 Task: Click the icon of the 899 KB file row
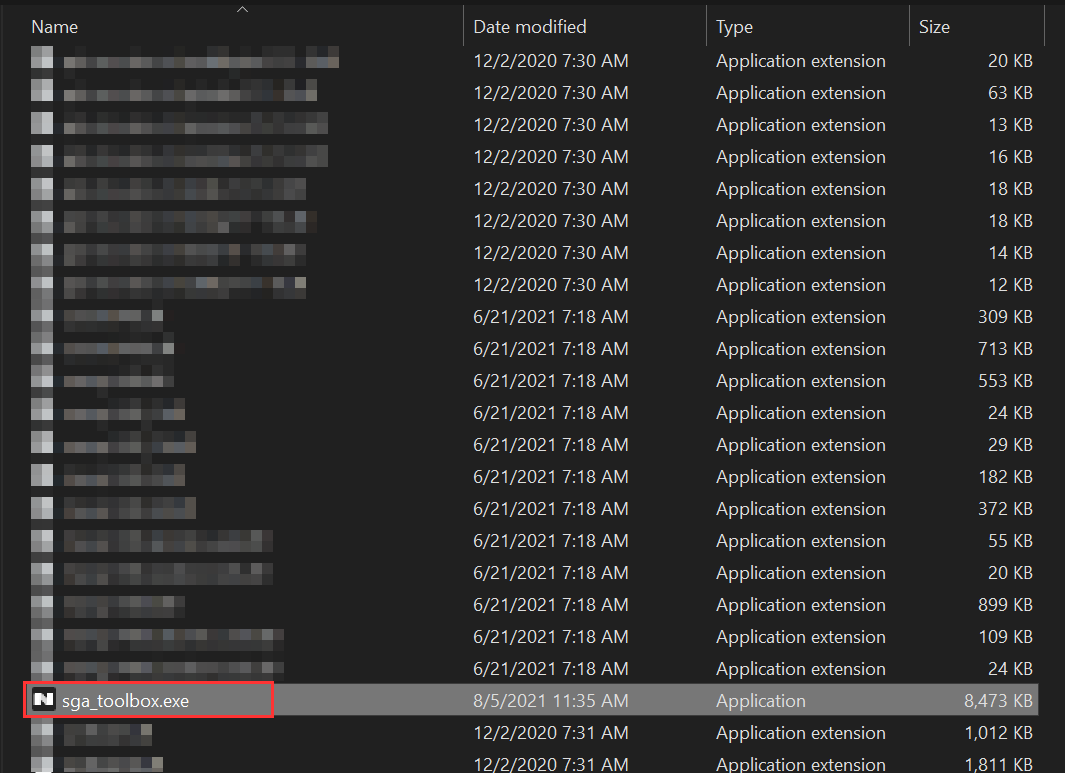coord(41,604)
